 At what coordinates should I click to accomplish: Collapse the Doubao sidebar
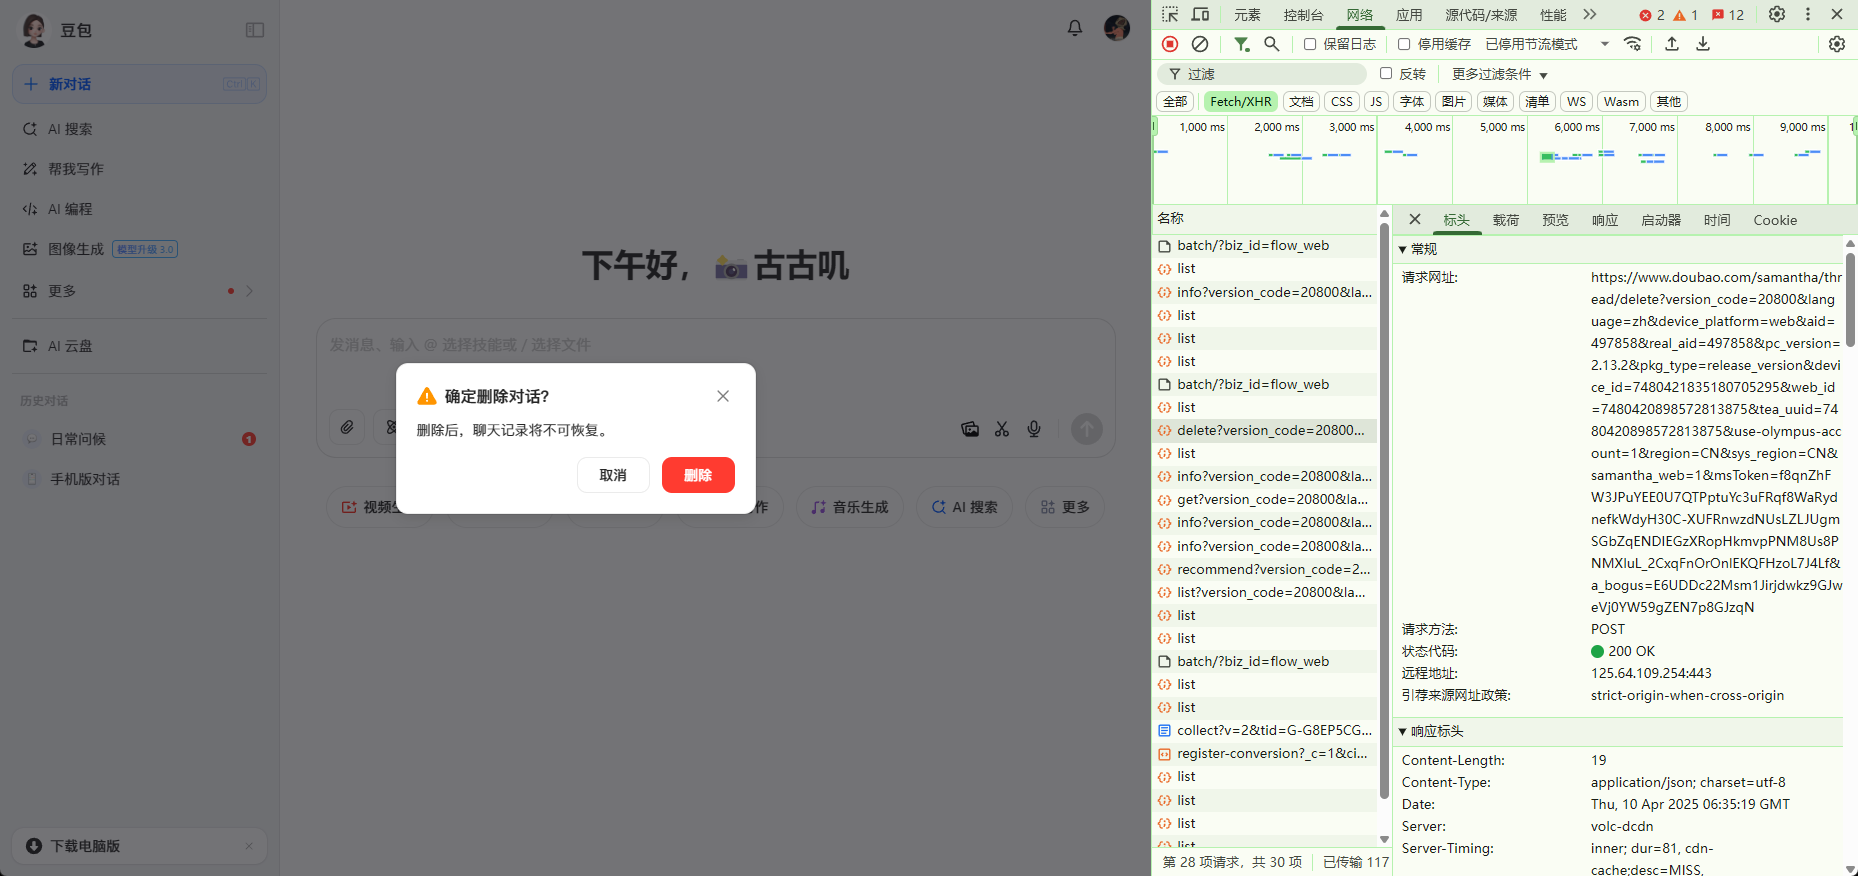[255, 30]
